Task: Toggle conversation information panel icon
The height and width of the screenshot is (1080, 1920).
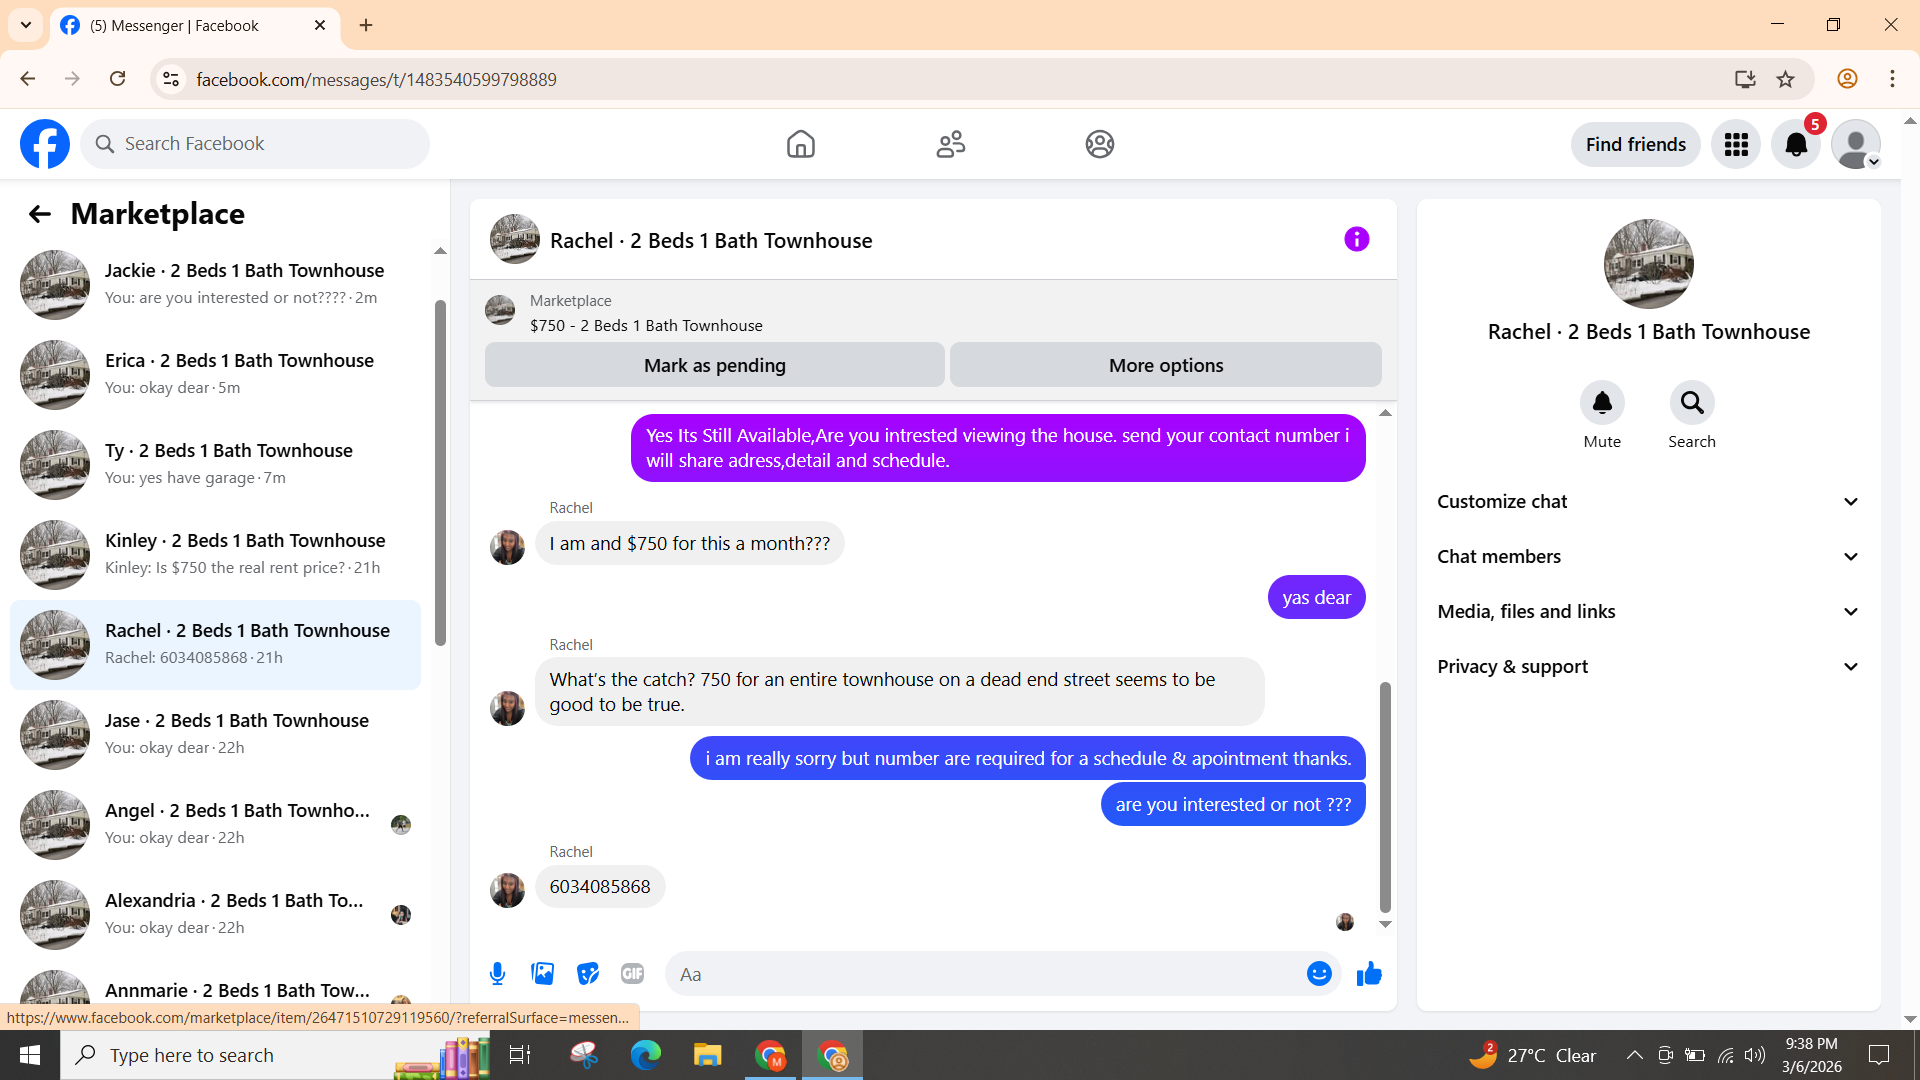Action: [1356, 240]
